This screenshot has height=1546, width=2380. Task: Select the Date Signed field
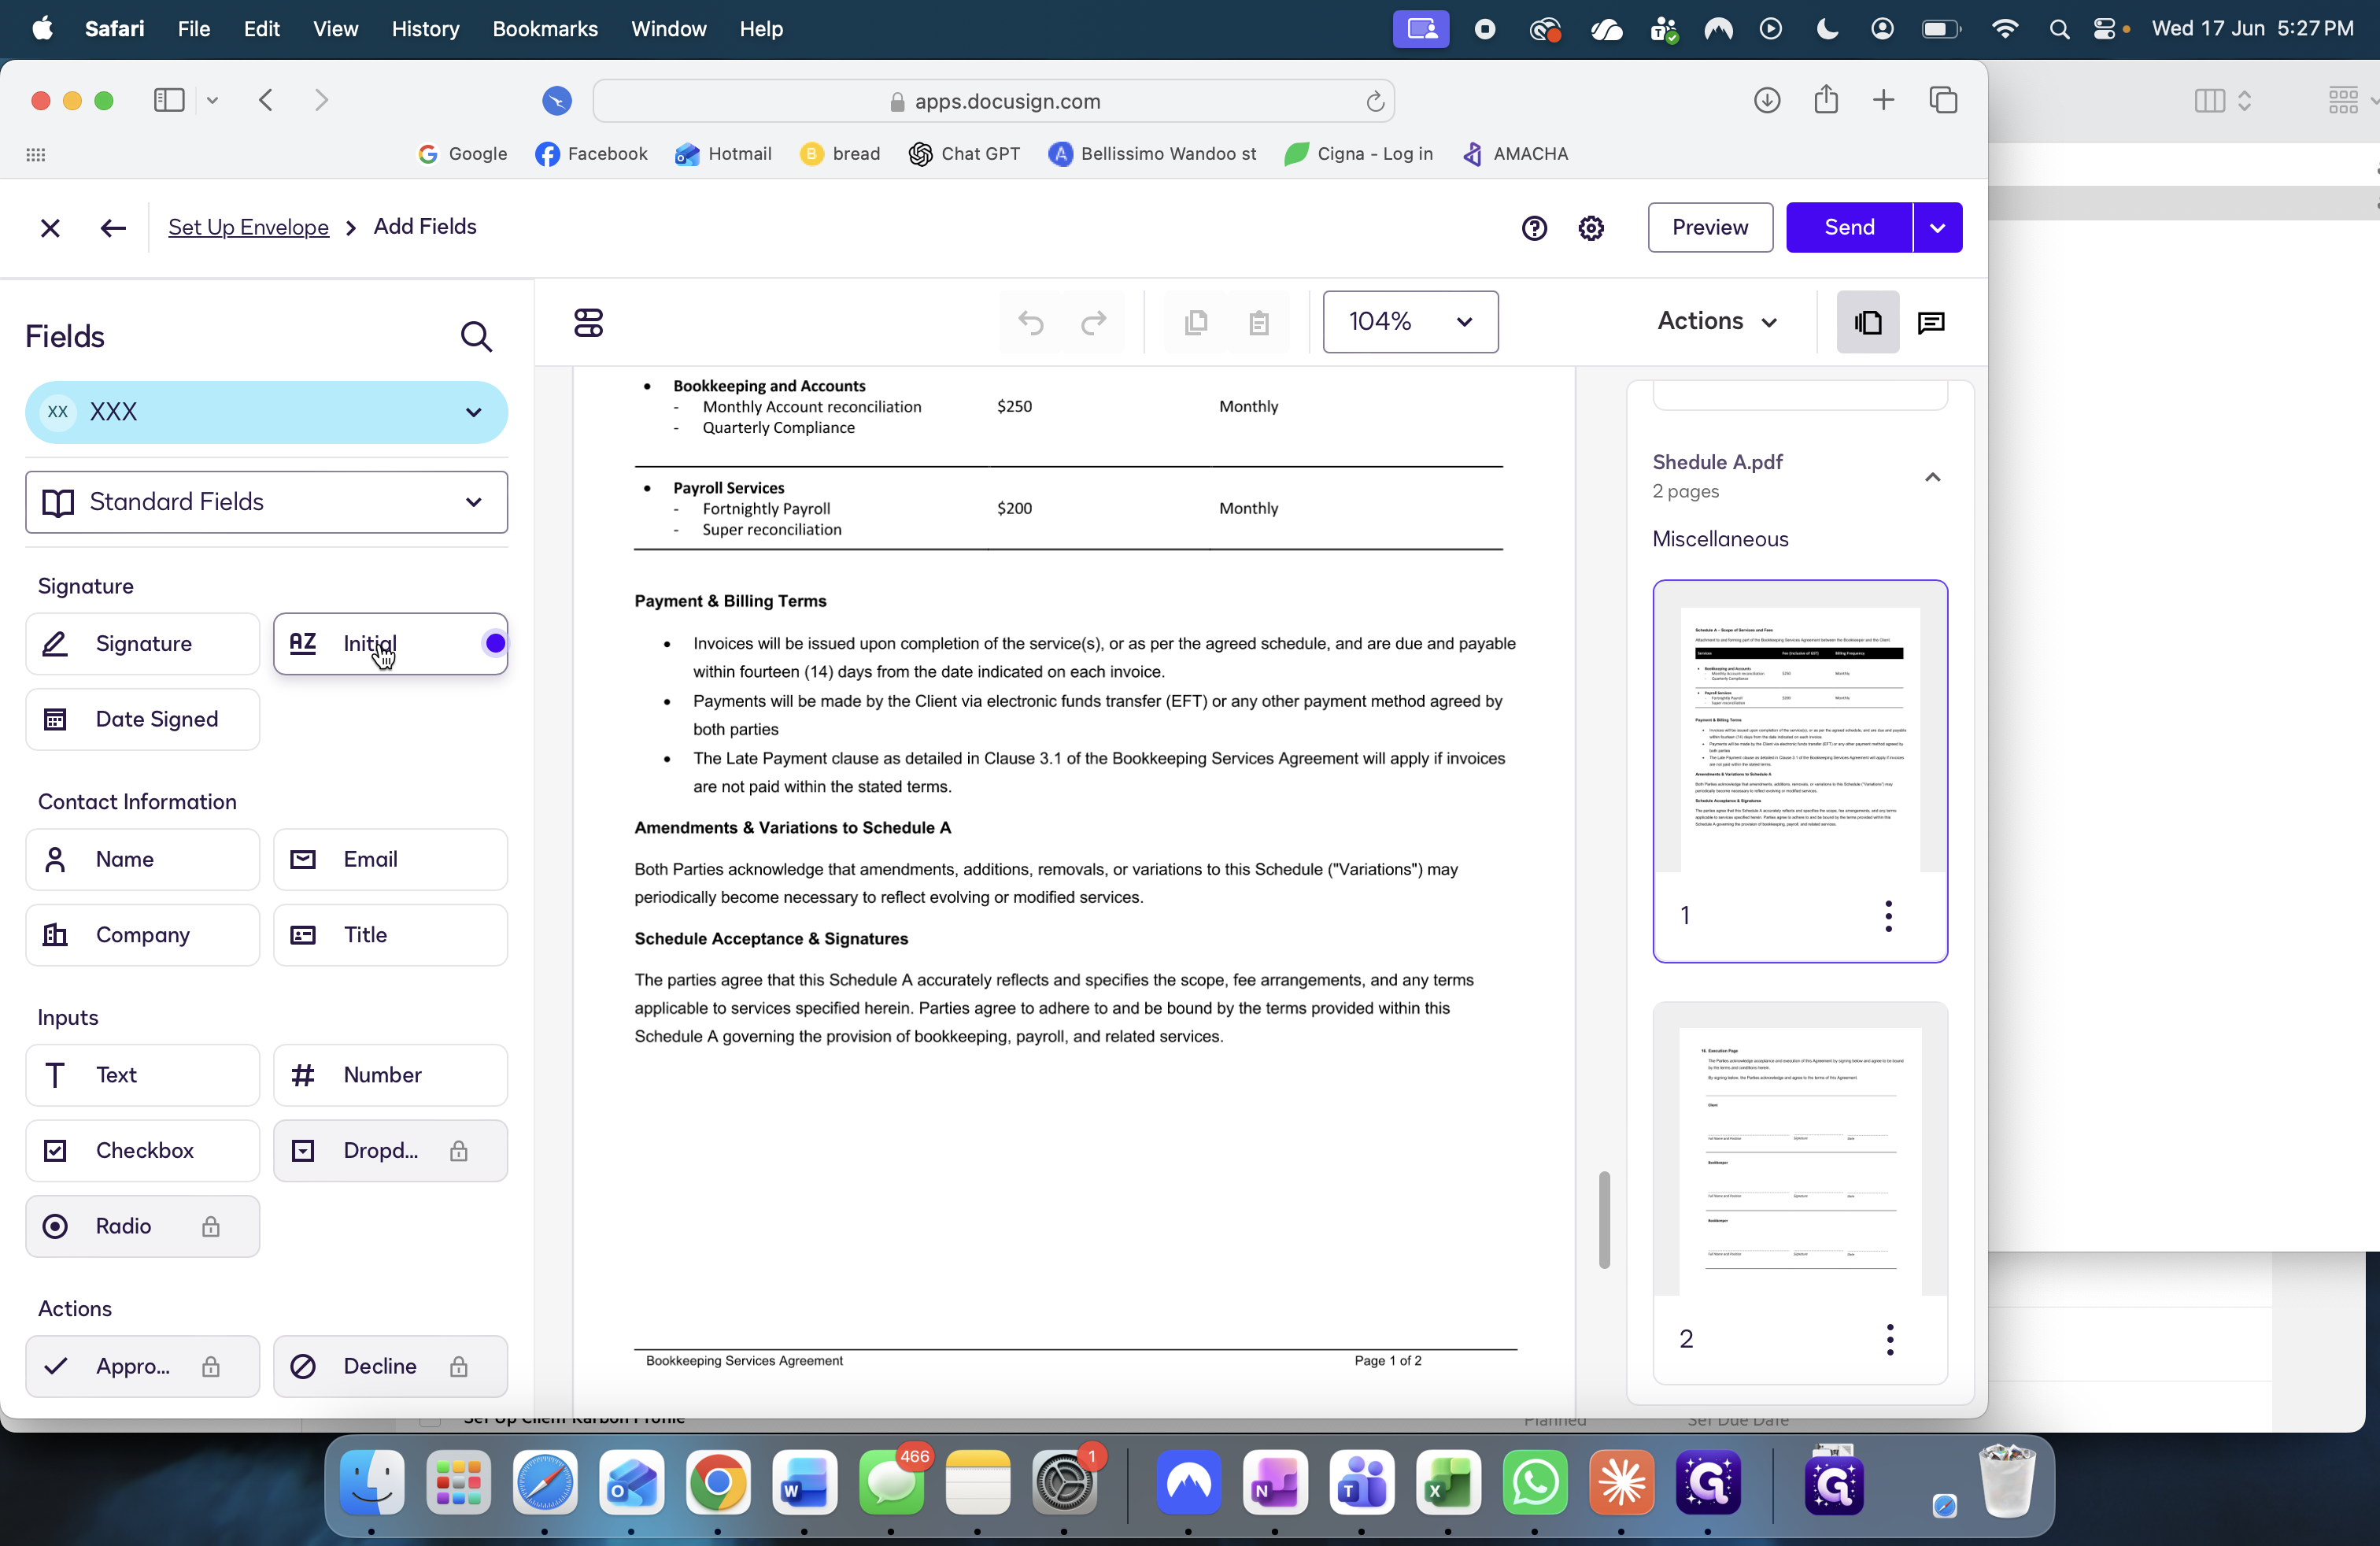point(142,720)
